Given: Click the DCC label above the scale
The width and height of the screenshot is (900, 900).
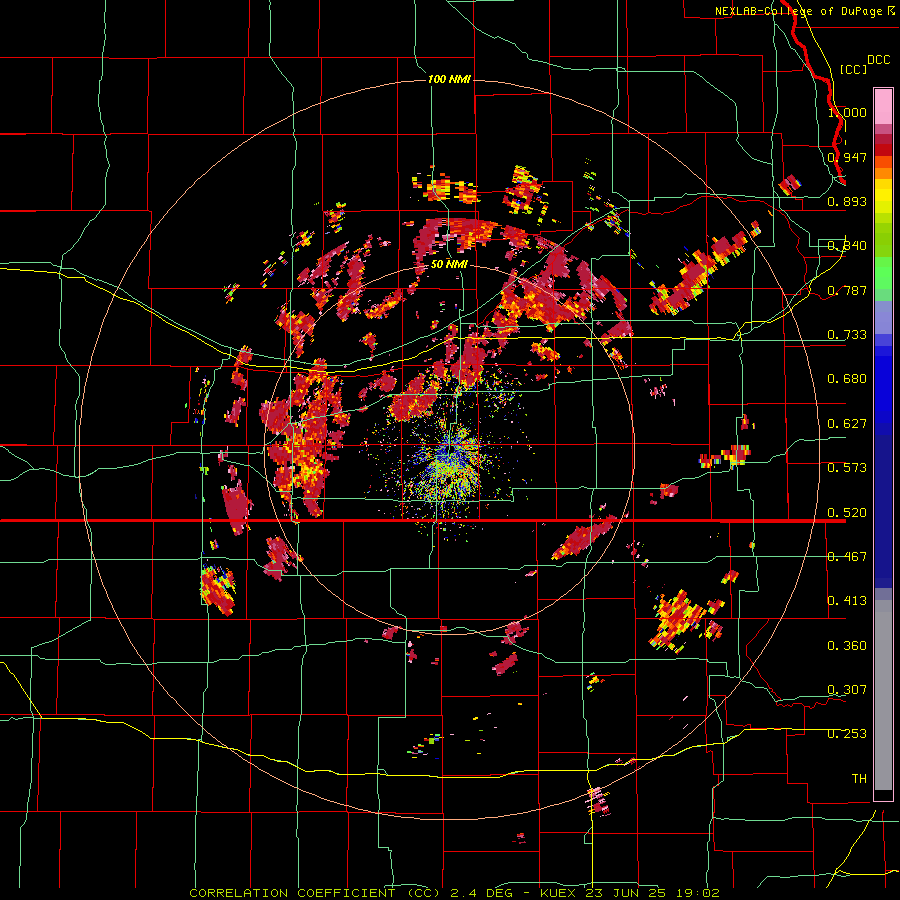Looking at the screenshot, I should pos(879,60).
